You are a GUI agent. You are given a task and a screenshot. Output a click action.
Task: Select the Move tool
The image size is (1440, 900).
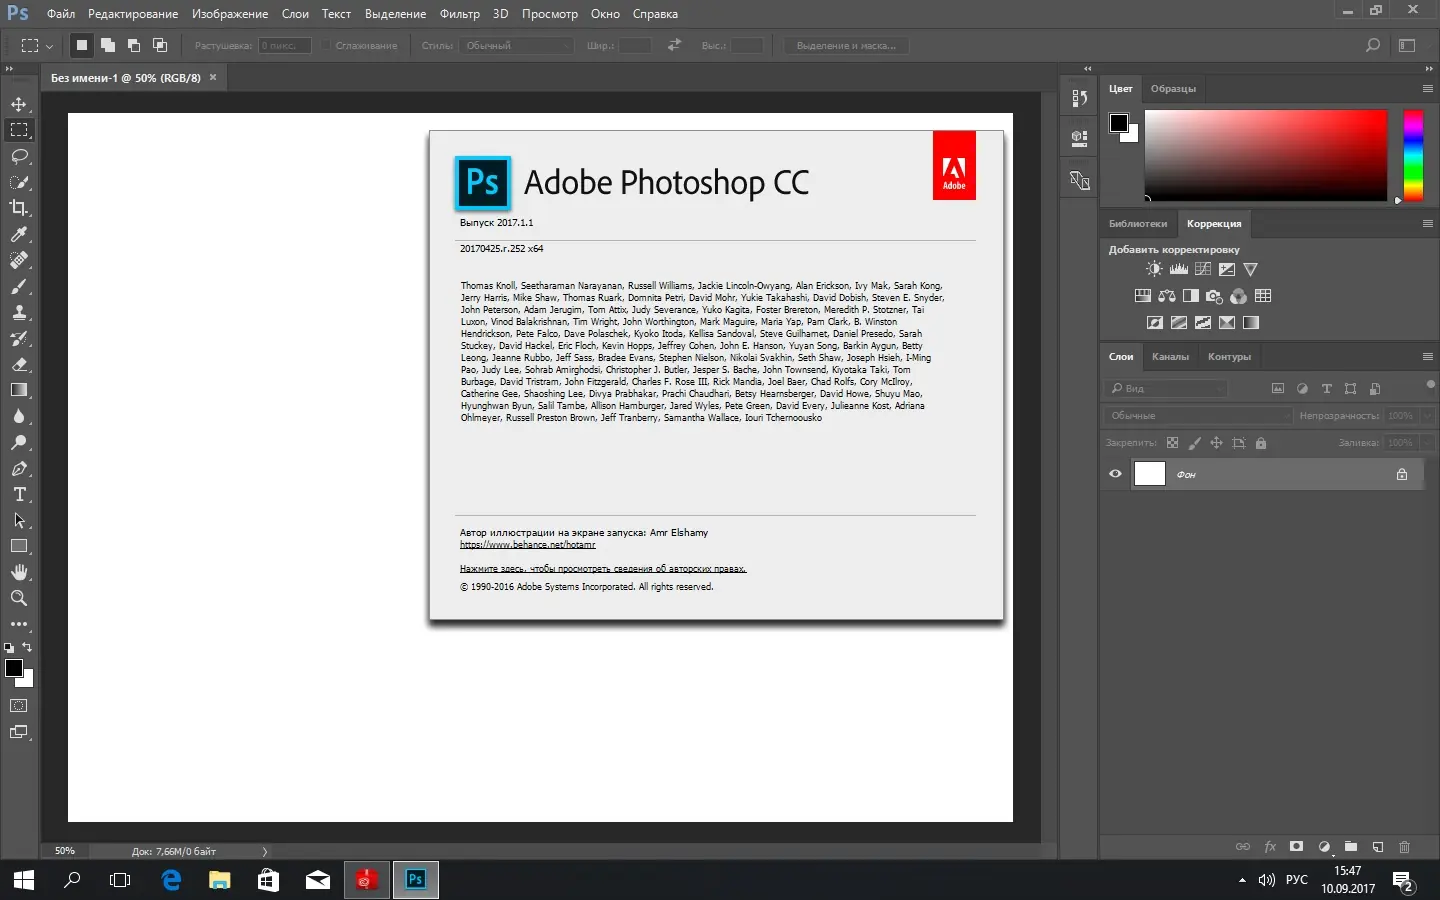click(19, 104)
